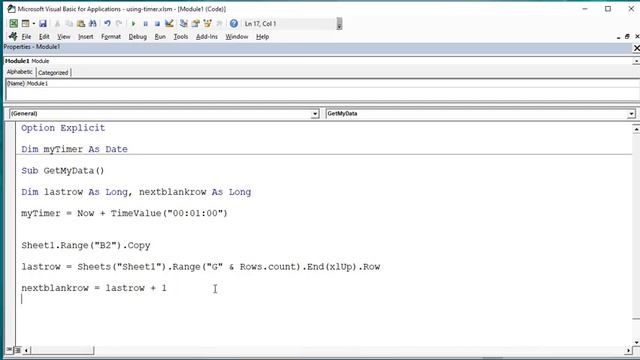
Task: Click the Insert UserForm toolbar icon
Action: point(25,24)
